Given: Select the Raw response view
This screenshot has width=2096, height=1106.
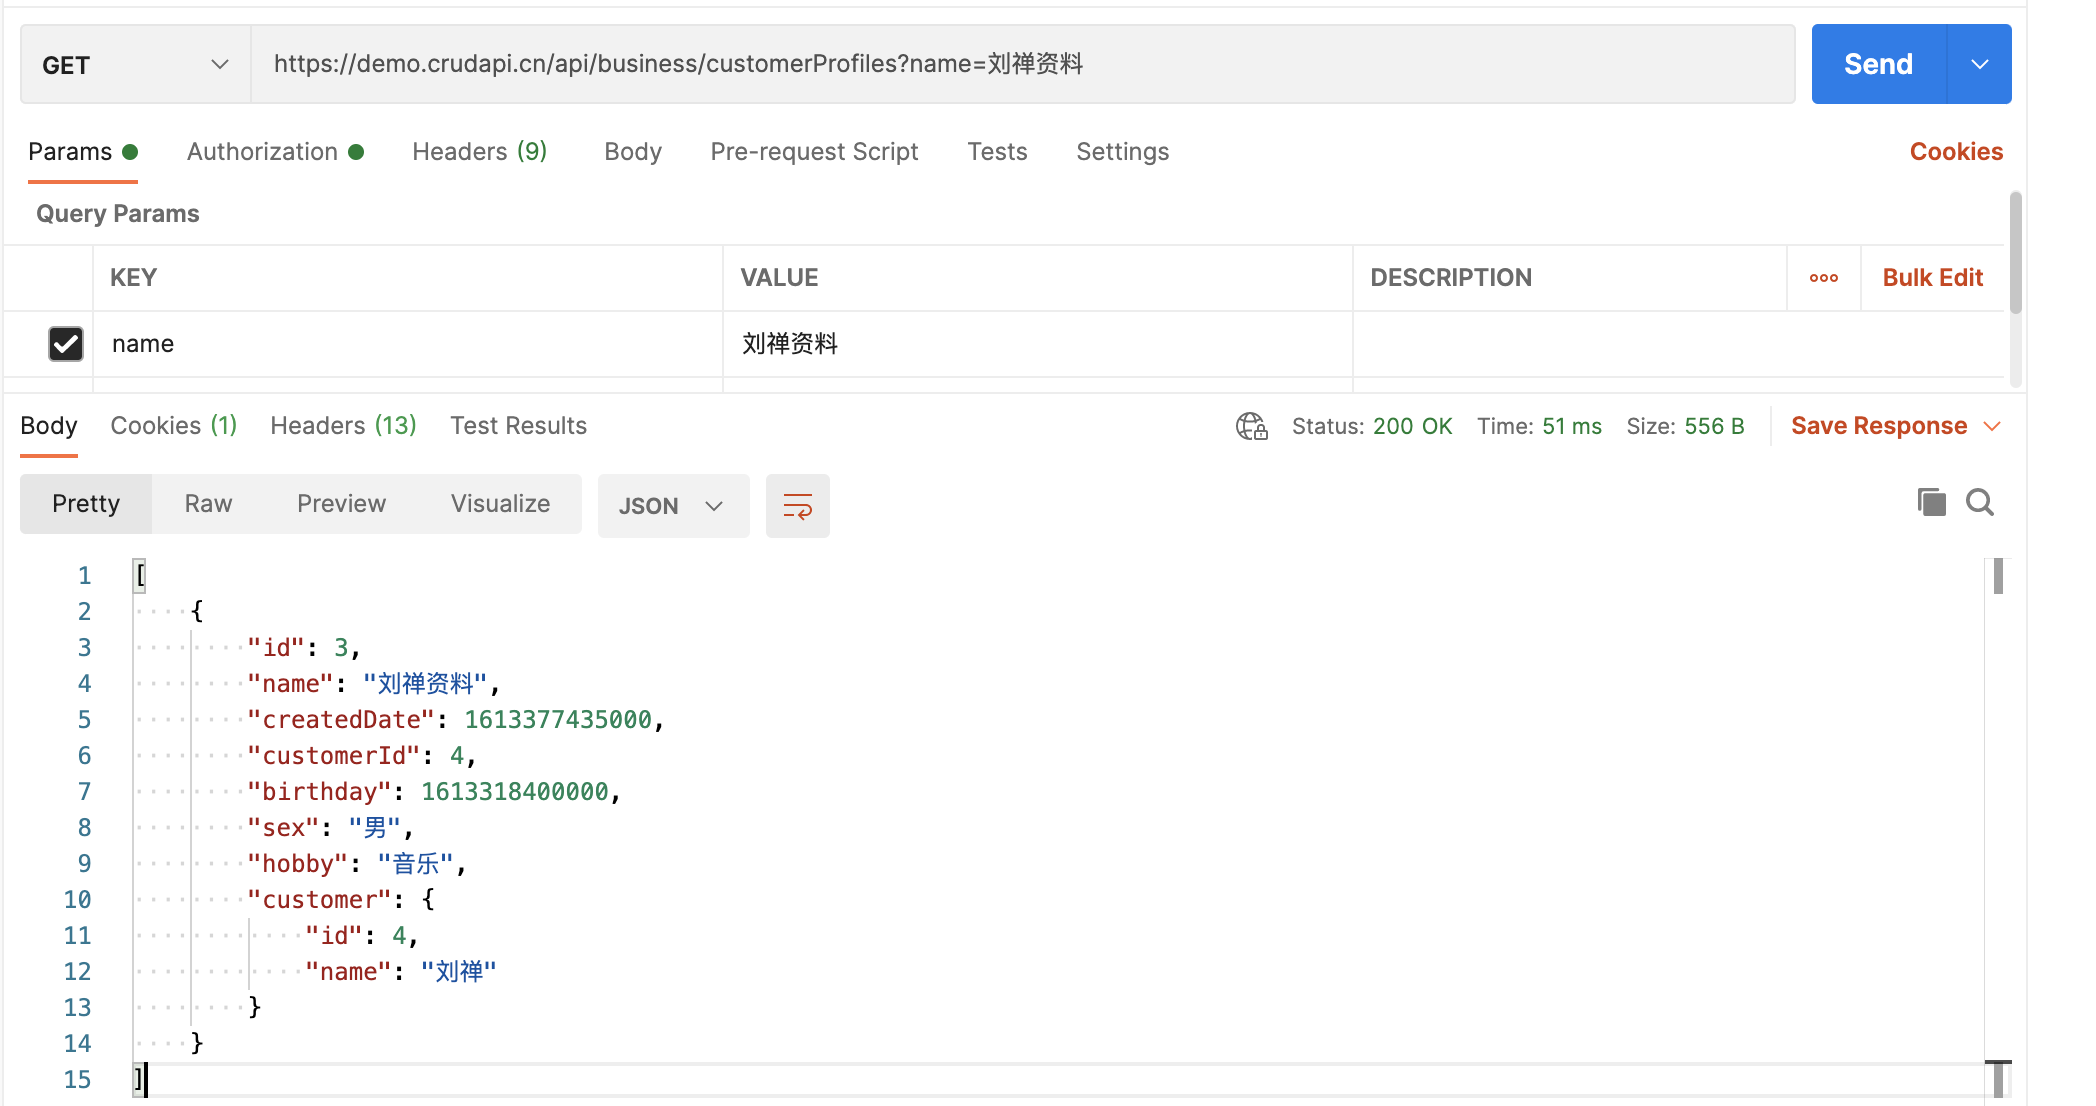Looking at the screenshot, I should click(x=208, y=504).
